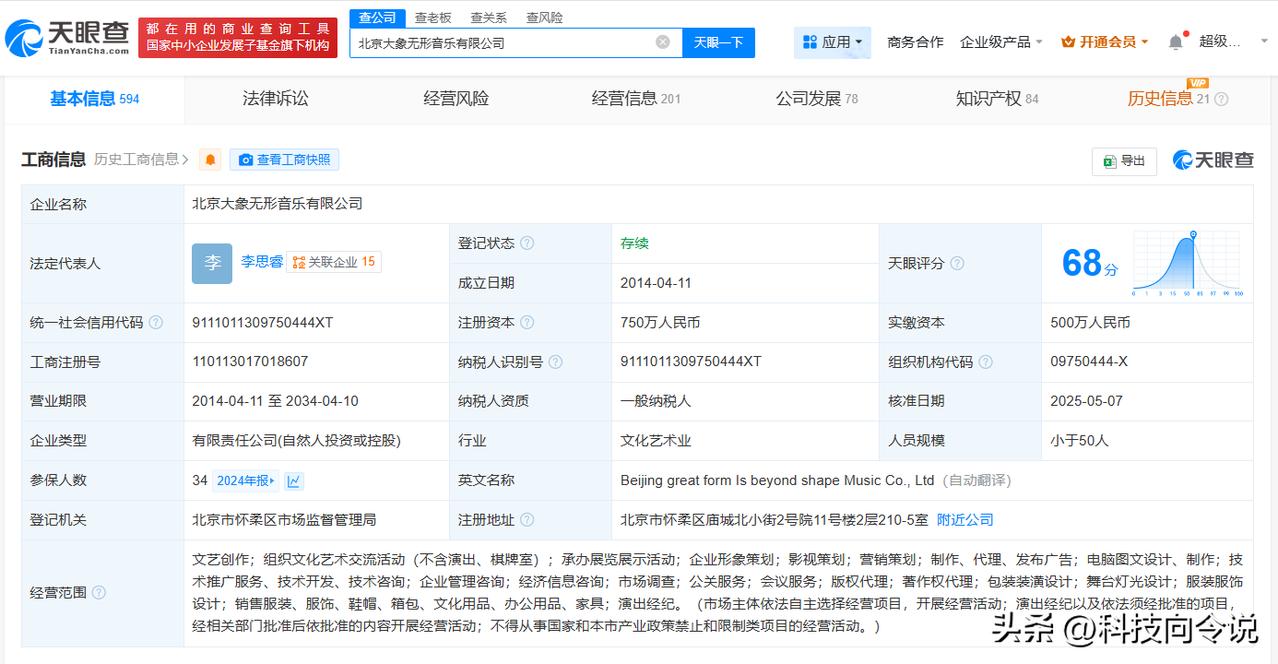The image size is (1278, 664).
Task: Click business term 2014-04-11 至 2034-04-10
Action: coord(275,401)
